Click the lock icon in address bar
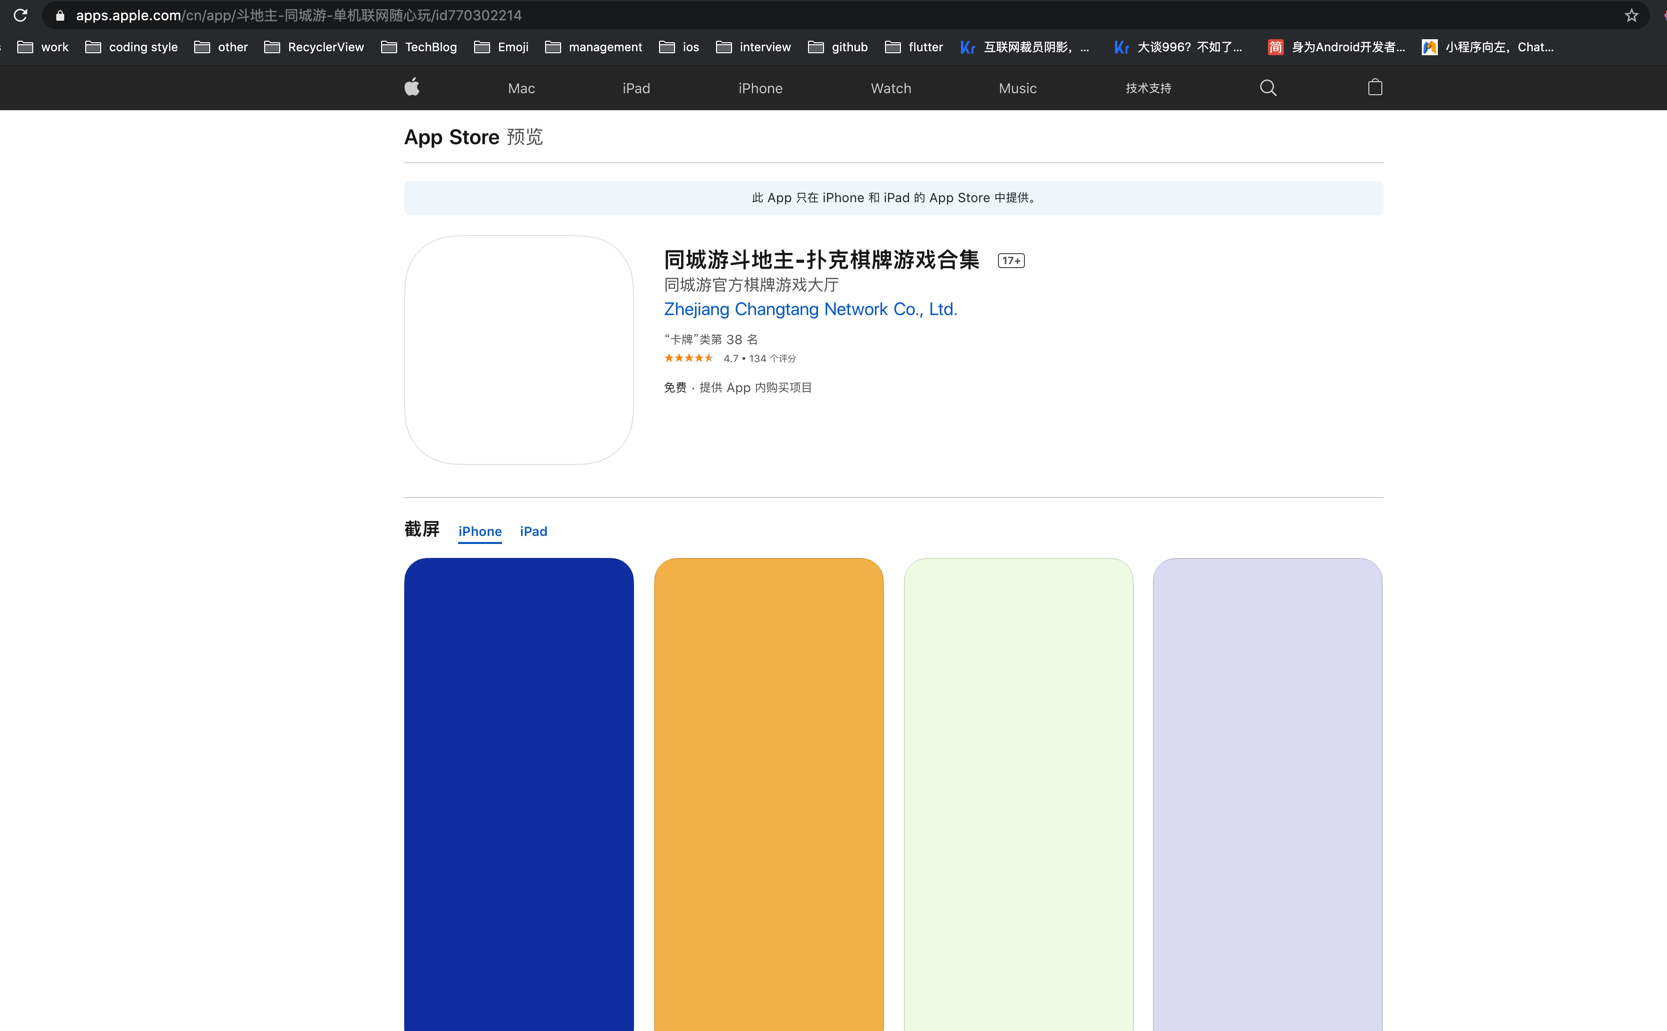This screenshot has height=1031, width=1667. point(60,16)
